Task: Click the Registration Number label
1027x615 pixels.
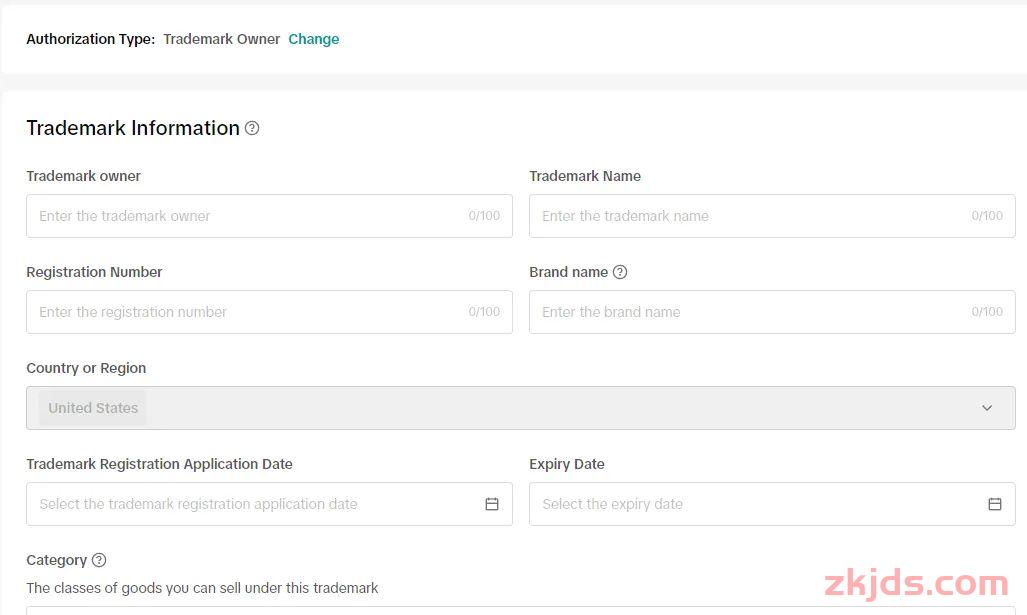Action: [94, 272]
